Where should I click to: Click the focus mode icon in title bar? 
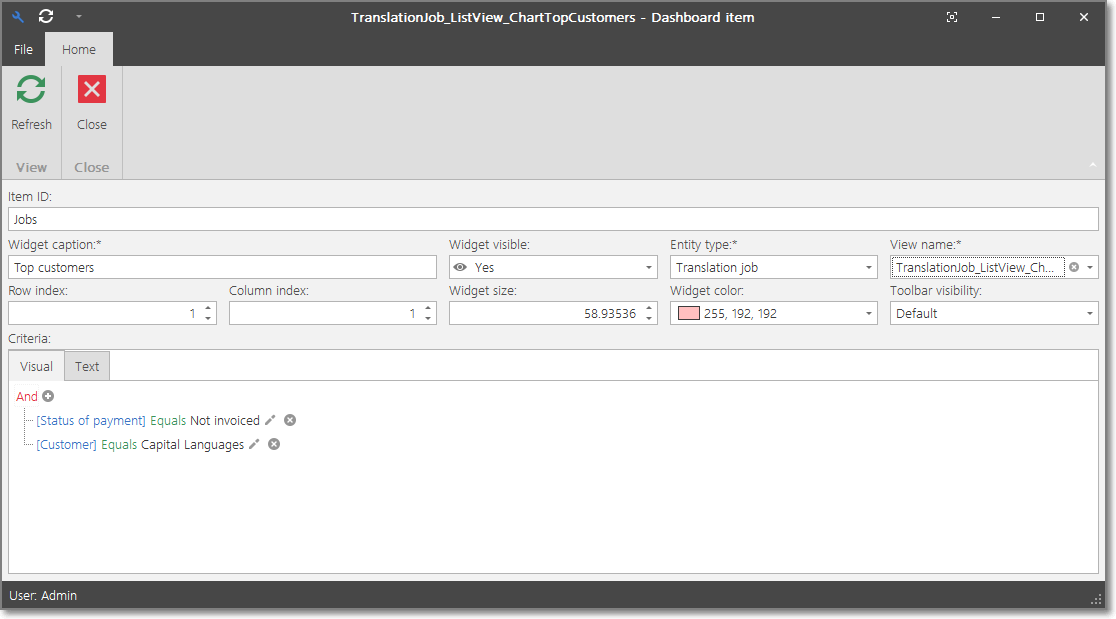[x=952, y=17]
